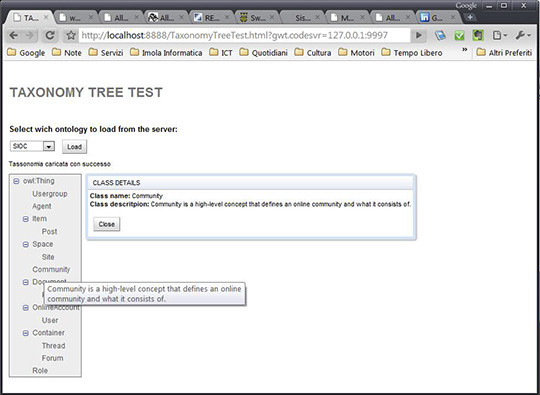Viewport: 540px width, 395px height.
Task: Collapse the Space tree node
Action: (25, 245)
